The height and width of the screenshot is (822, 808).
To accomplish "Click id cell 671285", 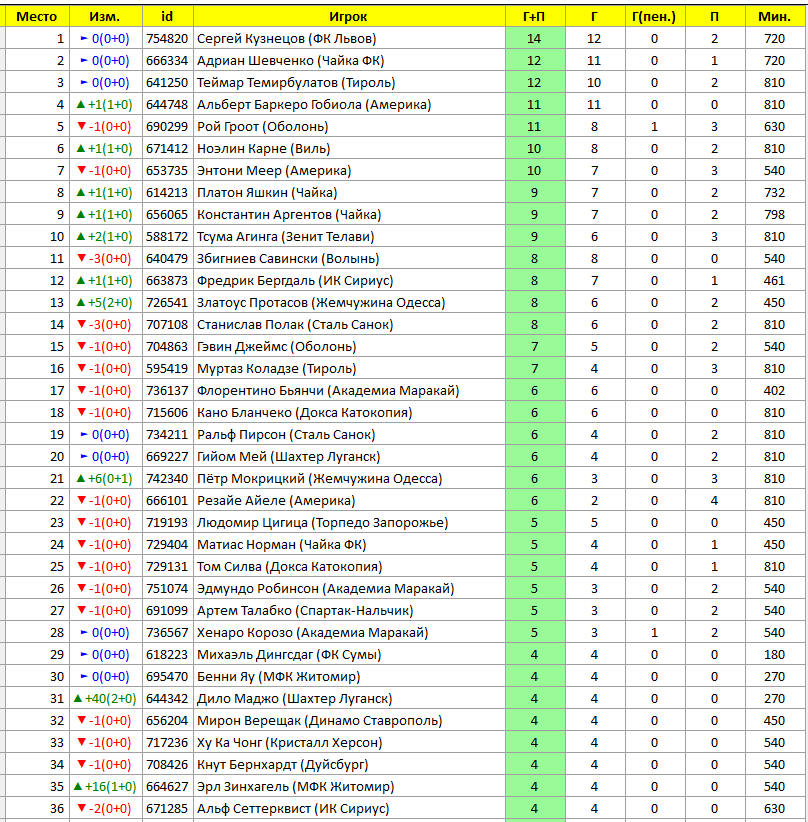I will tap(167, 809).
